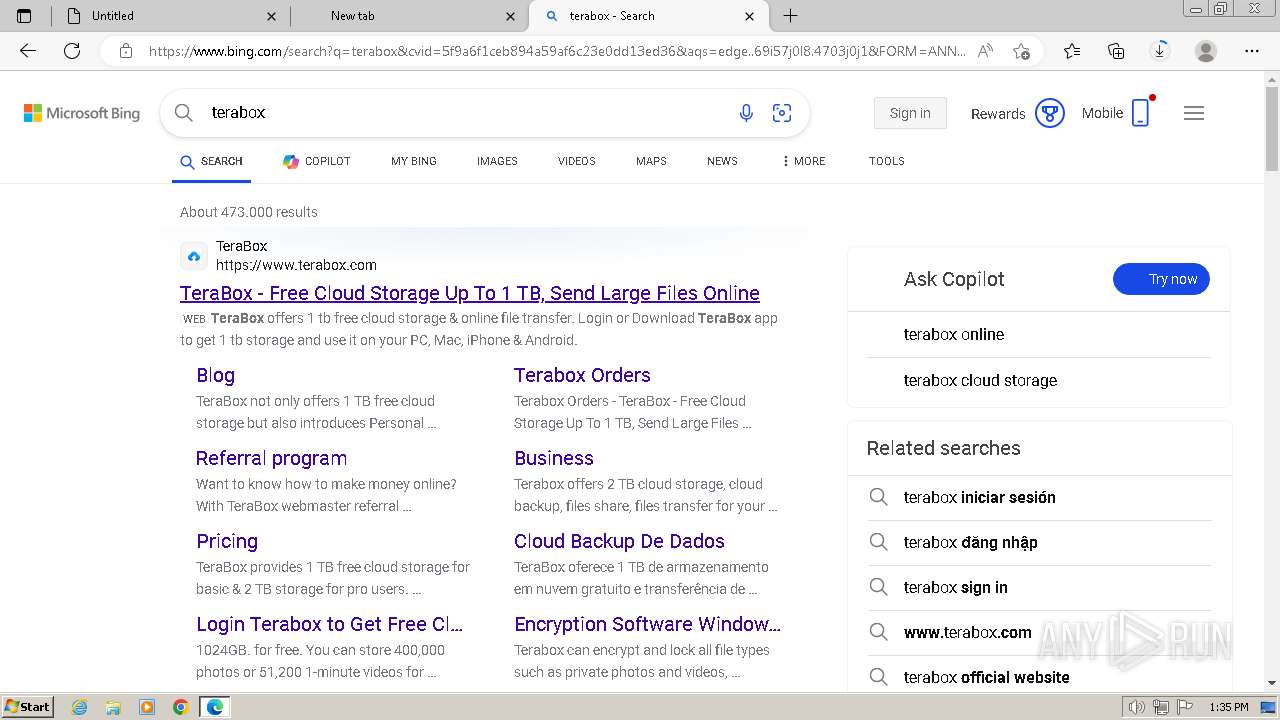
Task: Select the MY BING tab
Action: pos(414,161)
